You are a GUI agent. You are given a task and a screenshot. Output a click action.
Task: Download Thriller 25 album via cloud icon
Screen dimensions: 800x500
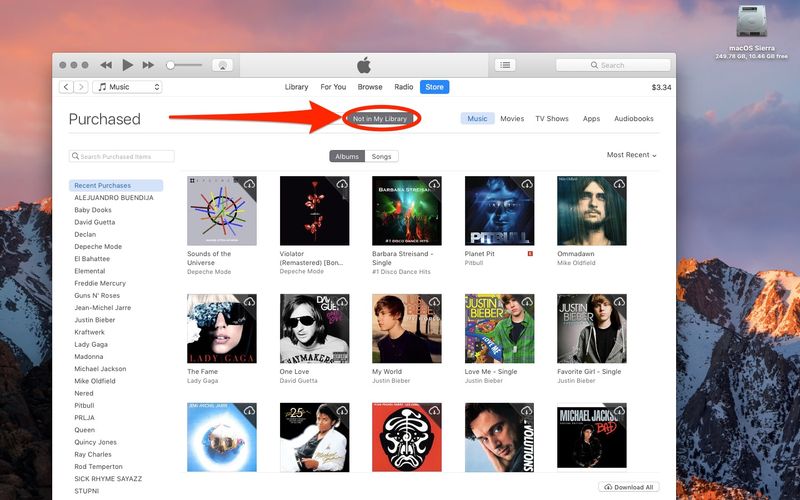pos(342,410)
